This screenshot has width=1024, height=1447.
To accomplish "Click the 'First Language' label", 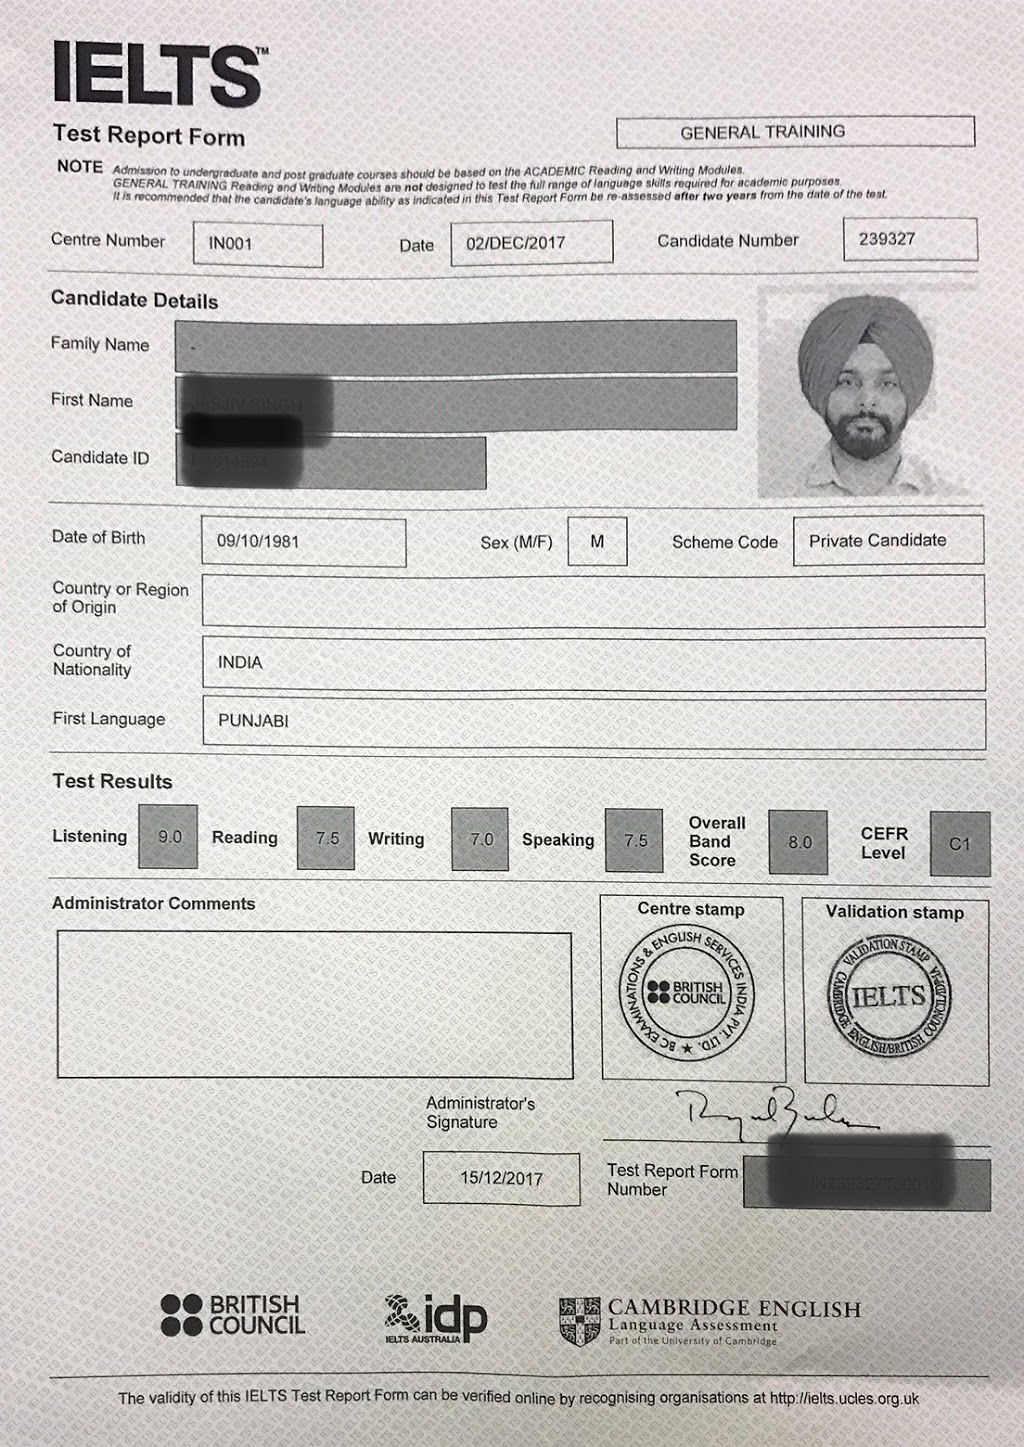I will [x=109, y=719].
